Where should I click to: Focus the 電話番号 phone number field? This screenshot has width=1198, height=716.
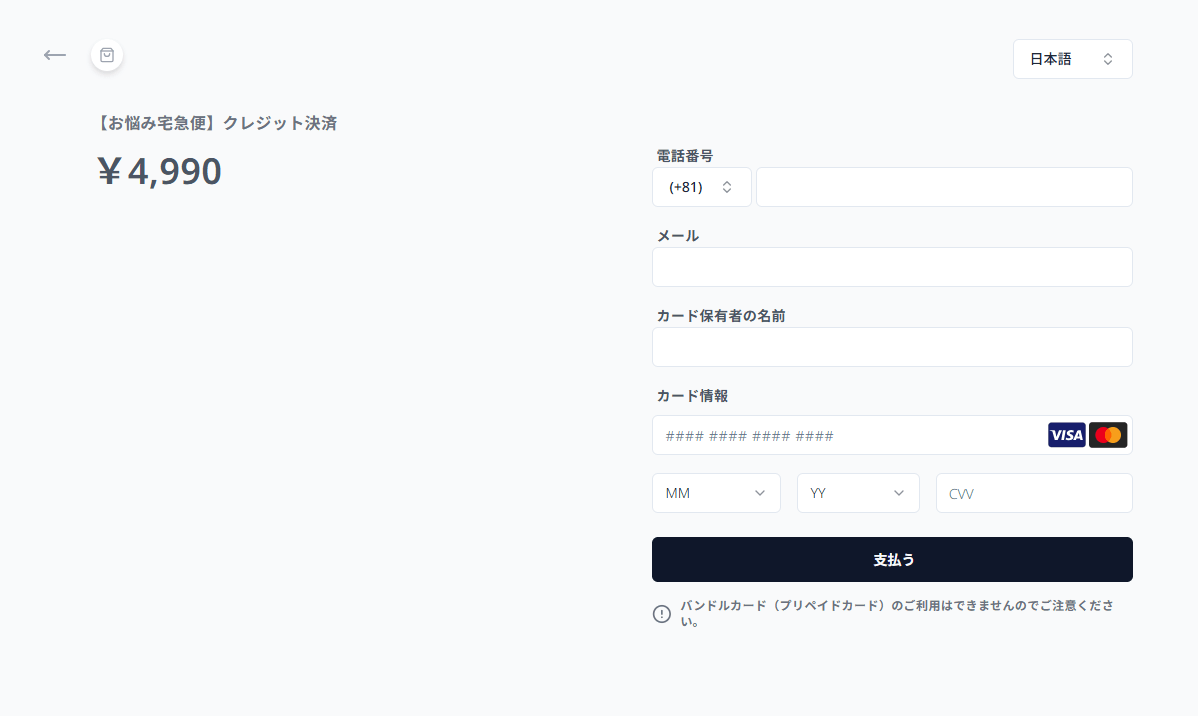tap(944, 187)
